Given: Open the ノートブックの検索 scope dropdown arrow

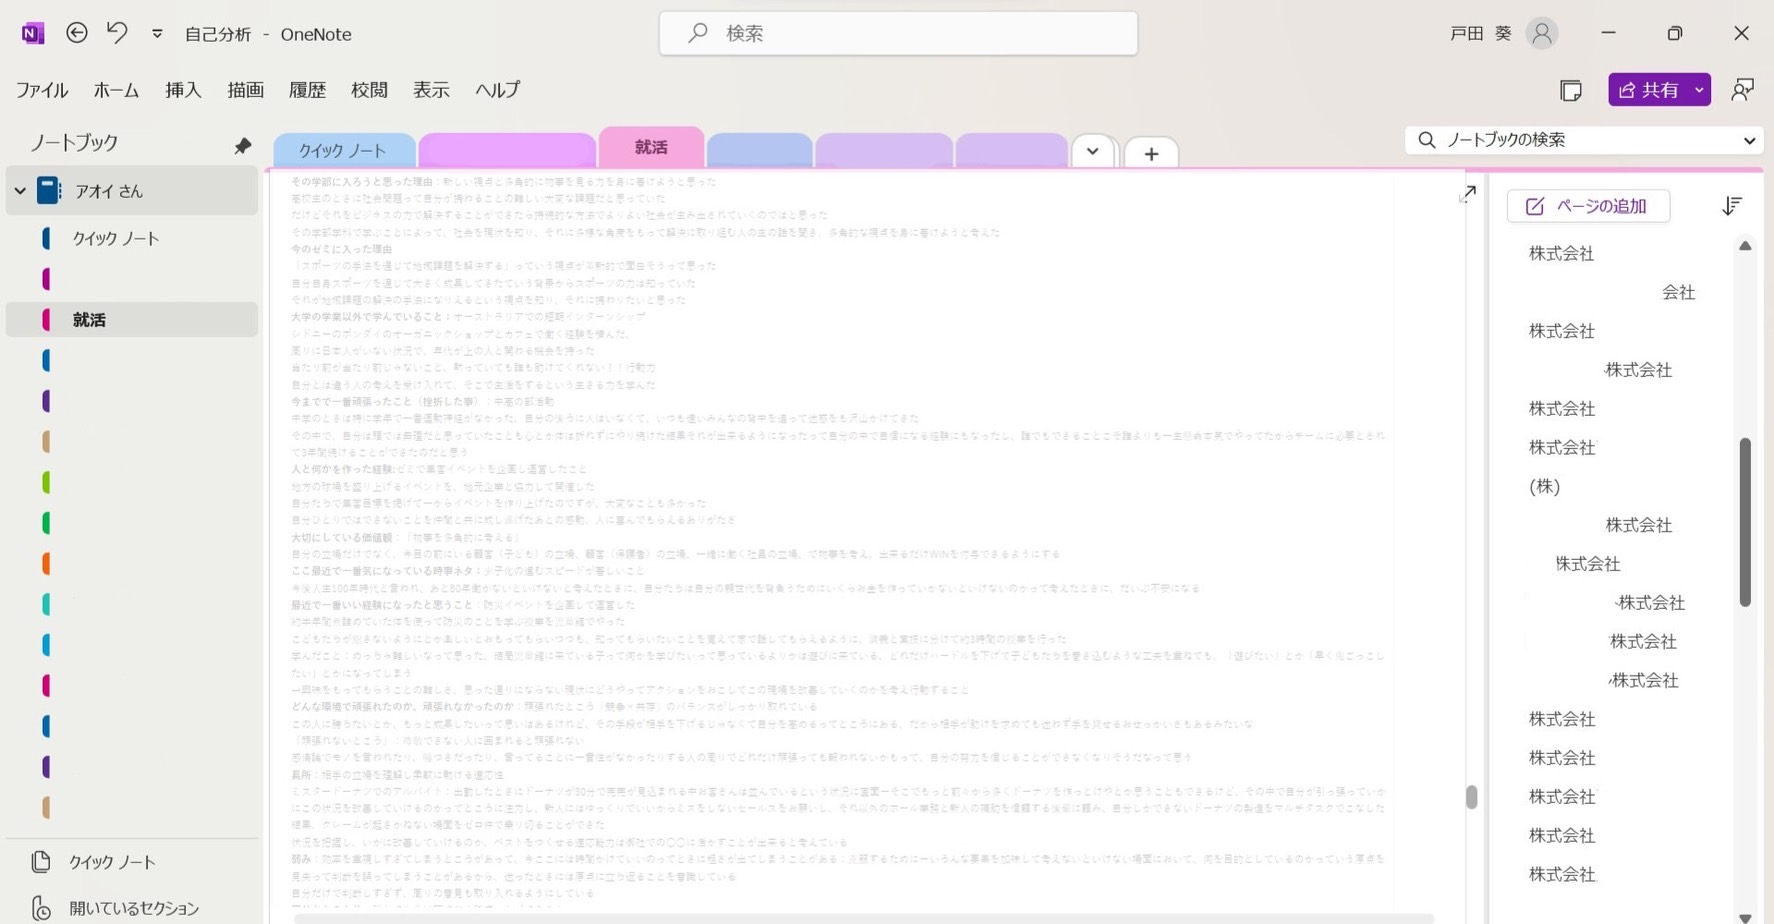Looking at the screenshot, I should [x=1749, y=140].
